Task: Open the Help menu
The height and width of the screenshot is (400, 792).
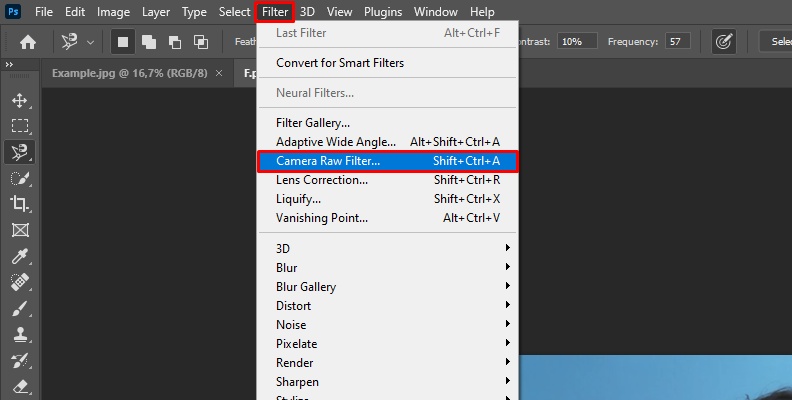Action: click(x=482, y=12)
